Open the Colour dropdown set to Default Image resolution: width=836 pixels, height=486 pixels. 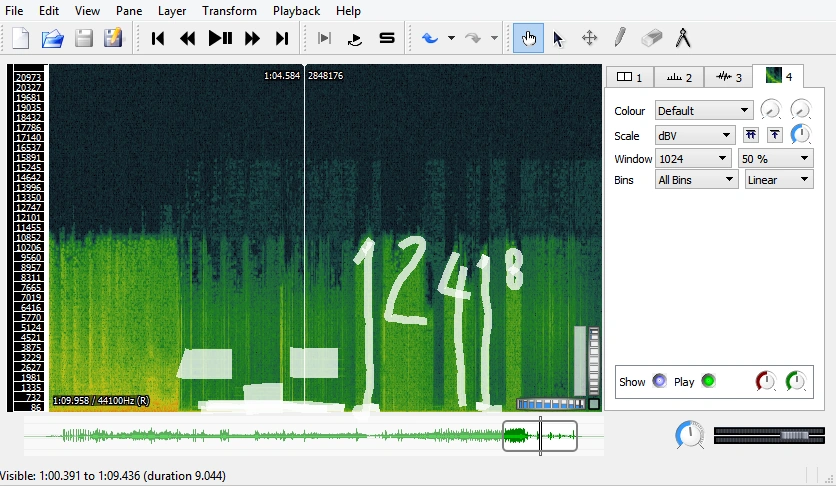[x=703, y=111]
